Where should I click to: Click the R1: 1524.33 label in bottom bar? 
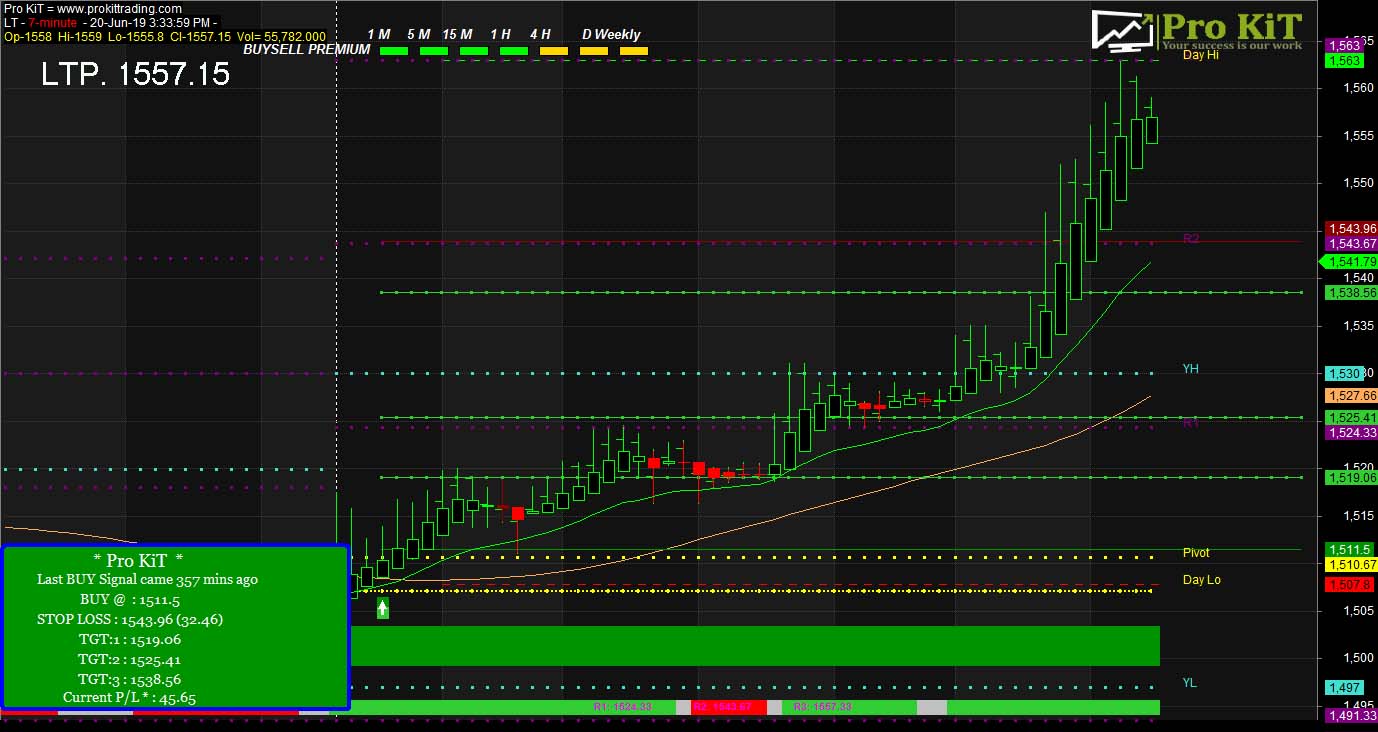pos(622,707)
